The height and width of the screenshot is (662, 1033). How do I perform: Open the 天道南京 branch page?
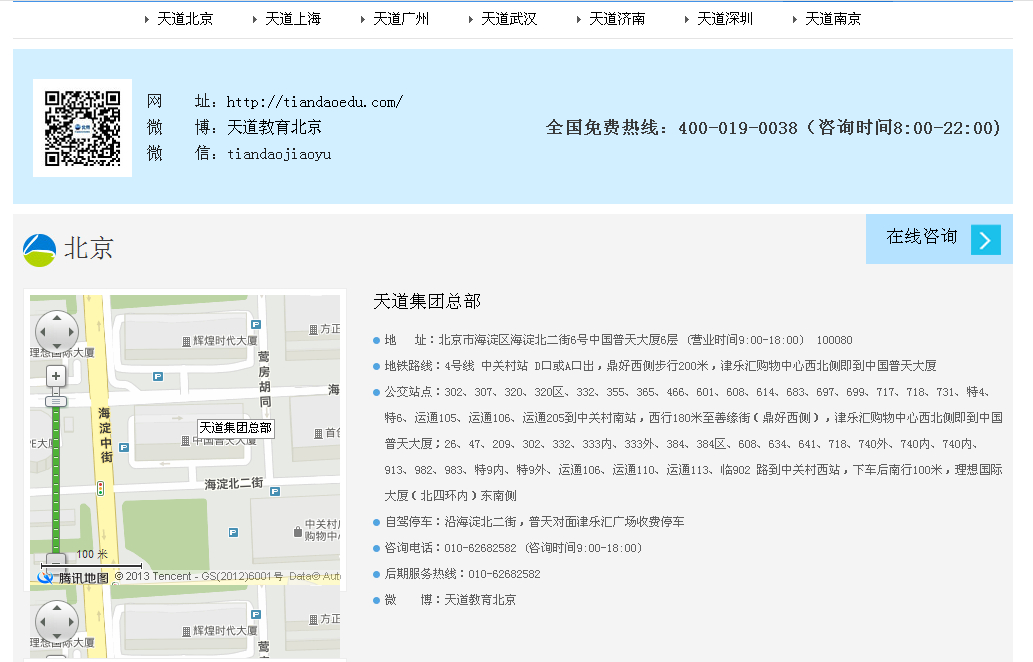coord(833,19)
